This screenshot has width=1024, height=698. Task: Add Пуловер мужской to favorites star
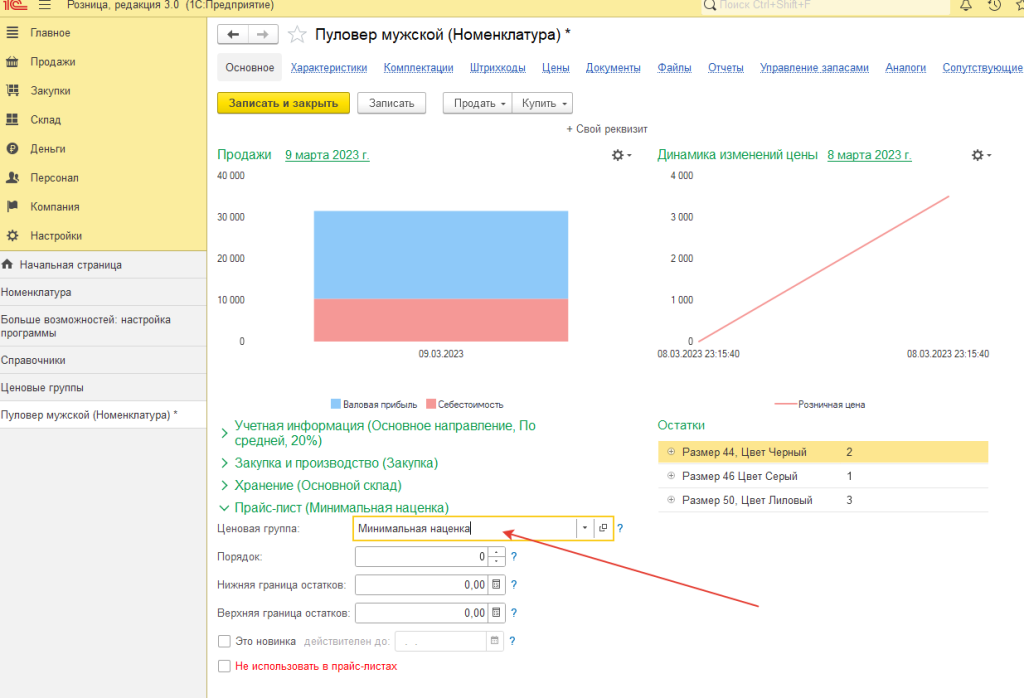click(297, 35)
